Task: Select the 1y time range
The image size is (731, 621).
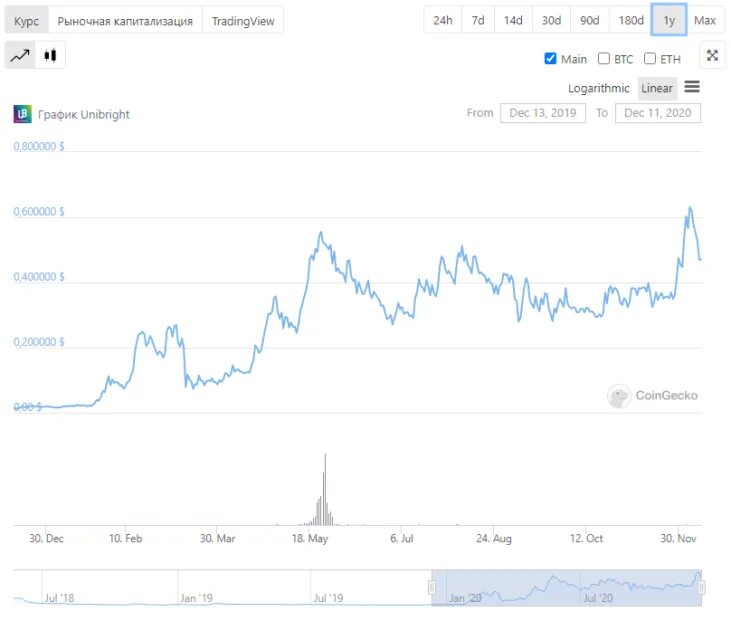Action: coord(669,20)
